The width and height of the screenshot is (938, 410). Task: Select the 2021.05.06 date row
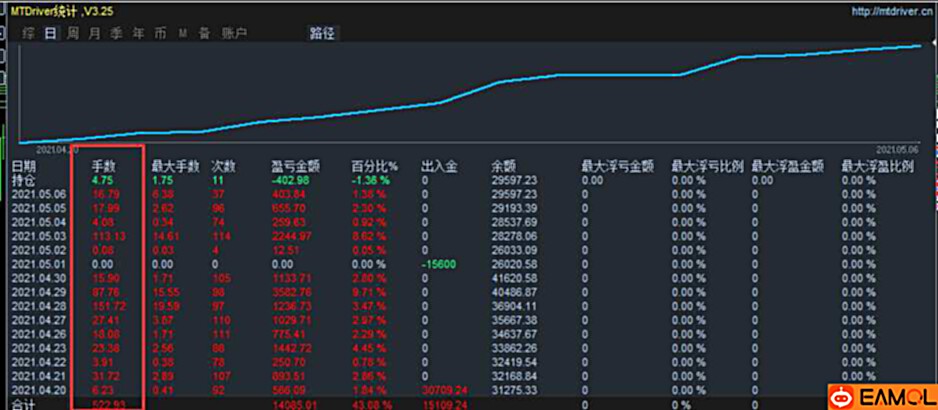pyautogui.click(x=39, y=194)
